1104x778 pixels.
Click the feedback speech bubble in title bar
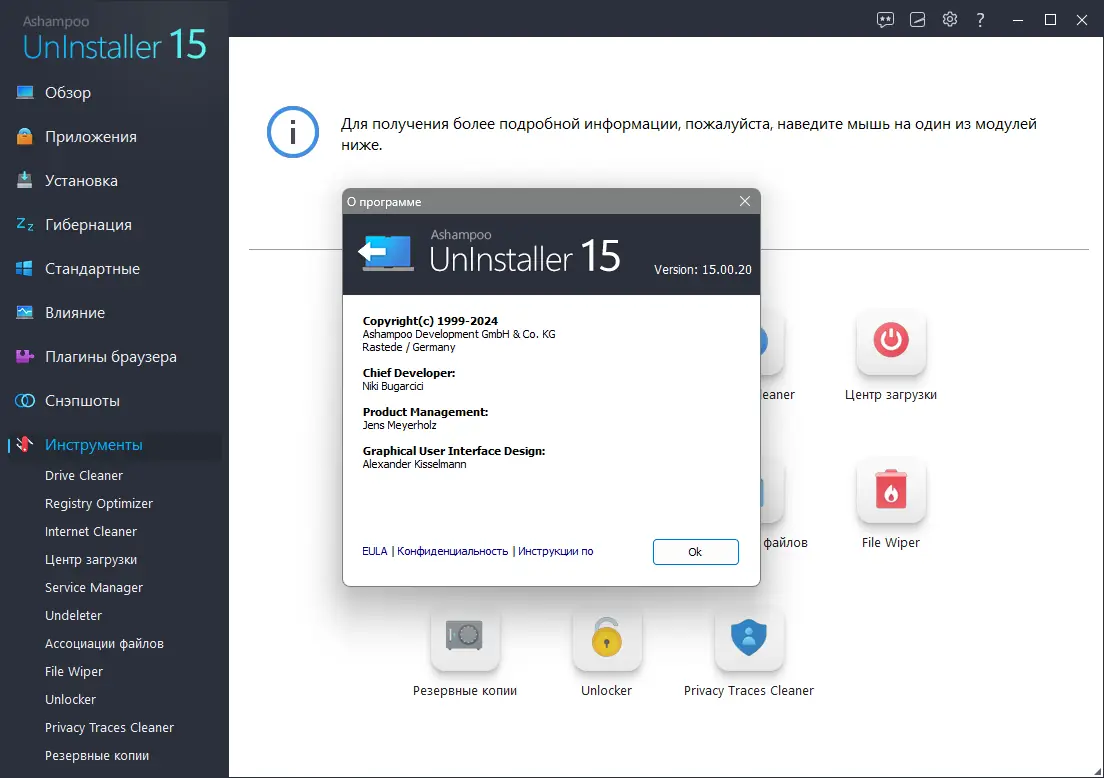point(884,19)
